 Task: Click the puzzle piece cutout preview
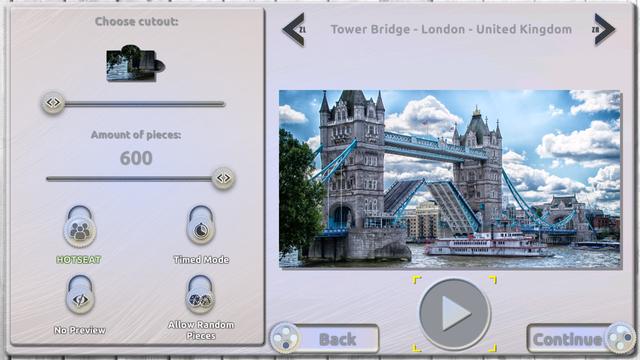click(136, 63)
